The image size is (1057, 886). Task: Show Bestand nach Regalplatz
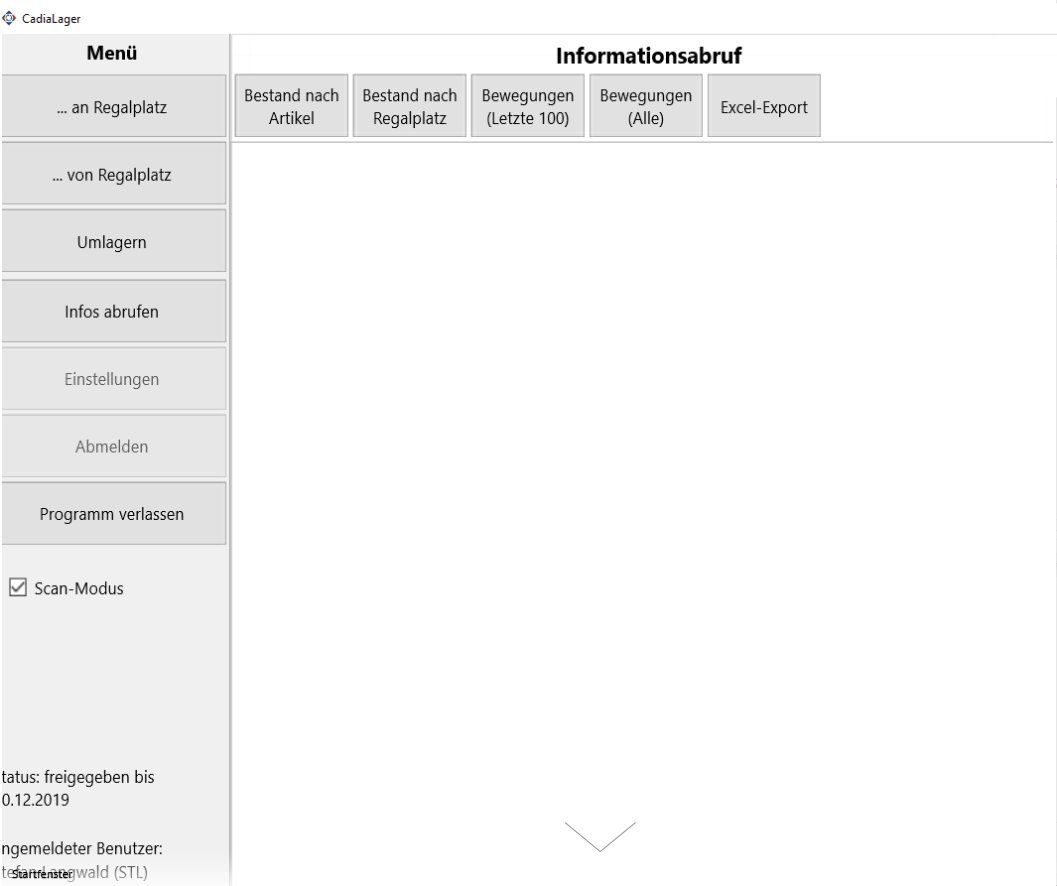(x=410, y=107)
